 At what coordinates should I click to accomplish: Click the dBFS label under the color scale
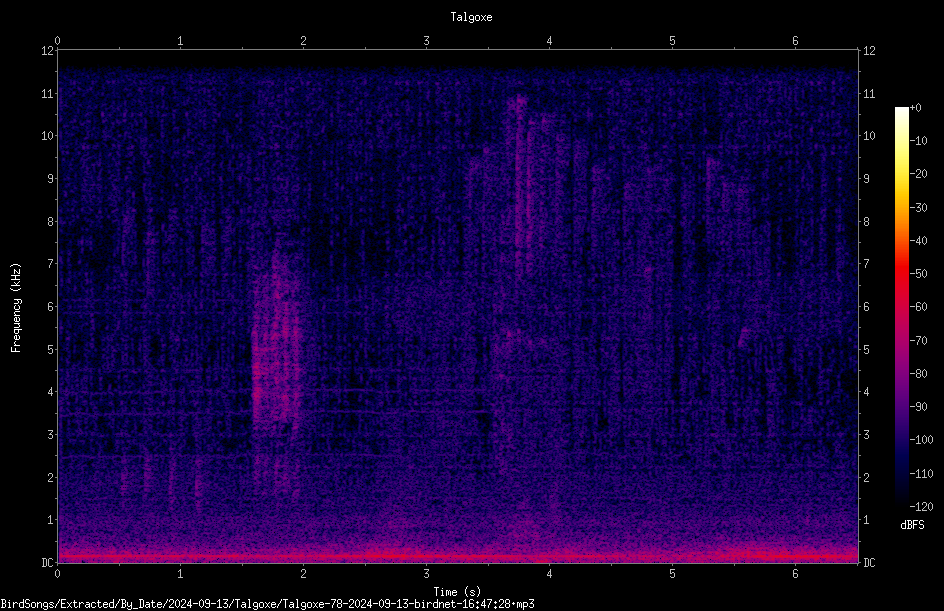click(x=912, y=525)
